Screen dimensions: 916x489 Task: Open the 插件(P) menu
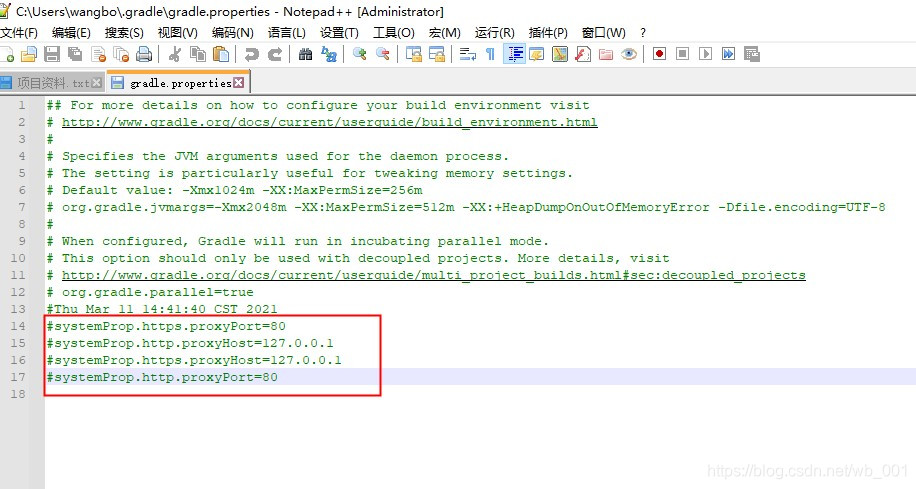point(548,33)
